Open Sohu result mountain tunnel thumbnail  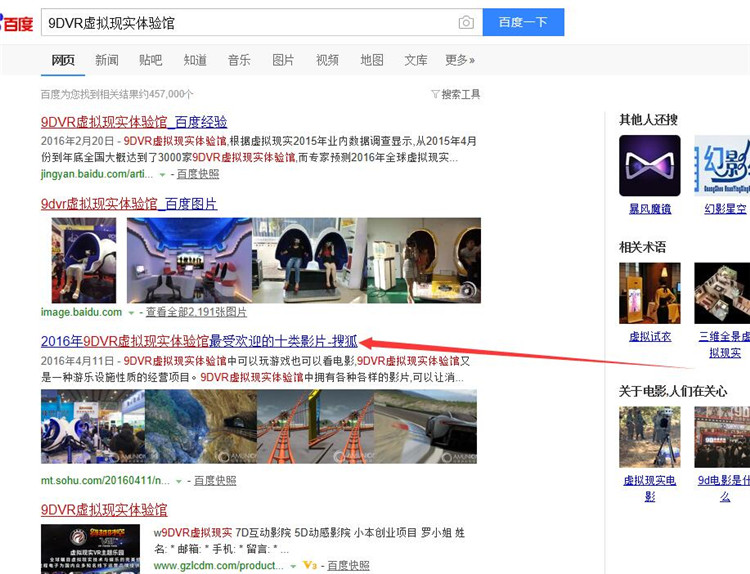(x=201, y=427)
